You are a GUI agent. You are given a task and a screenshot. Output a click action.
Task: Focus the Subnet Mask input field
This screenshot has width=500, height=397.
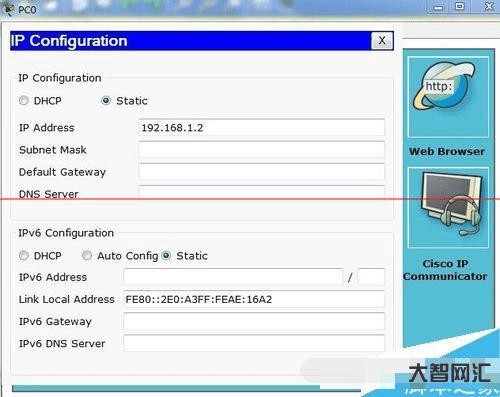[x=262, y=150]
